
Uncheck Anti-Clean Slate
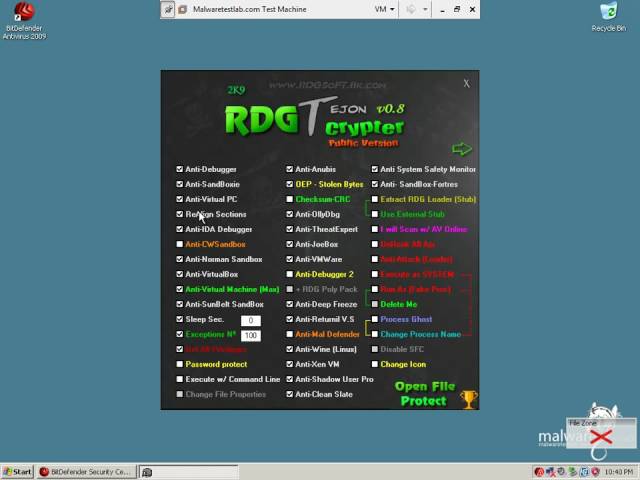pyautogui.click(x=289, y=394)
